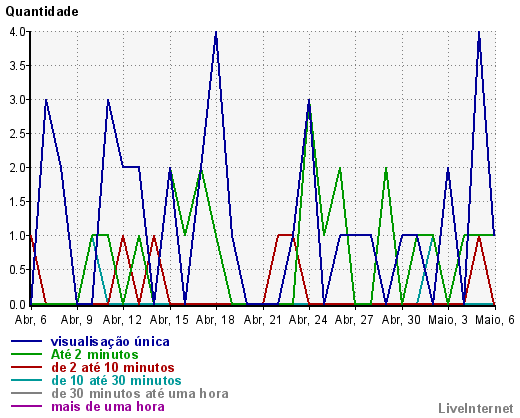Click the blue legend line swatch
The height and width of the screenshot is (418, 520).
coord(26,341)
